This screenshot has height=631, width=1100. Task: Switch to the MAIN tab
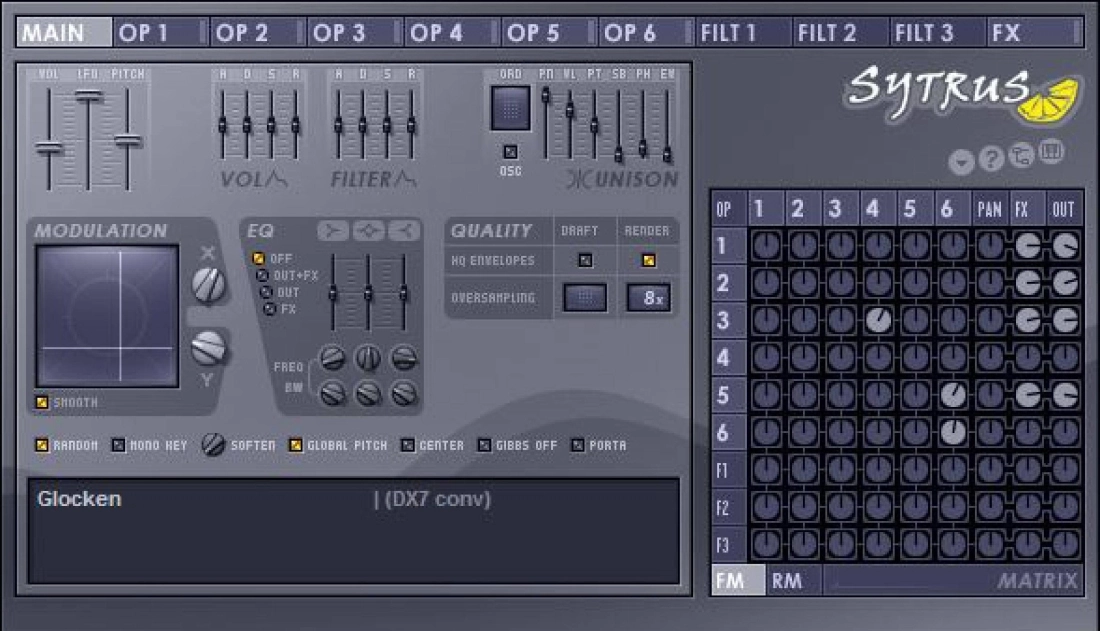[64, 32]
